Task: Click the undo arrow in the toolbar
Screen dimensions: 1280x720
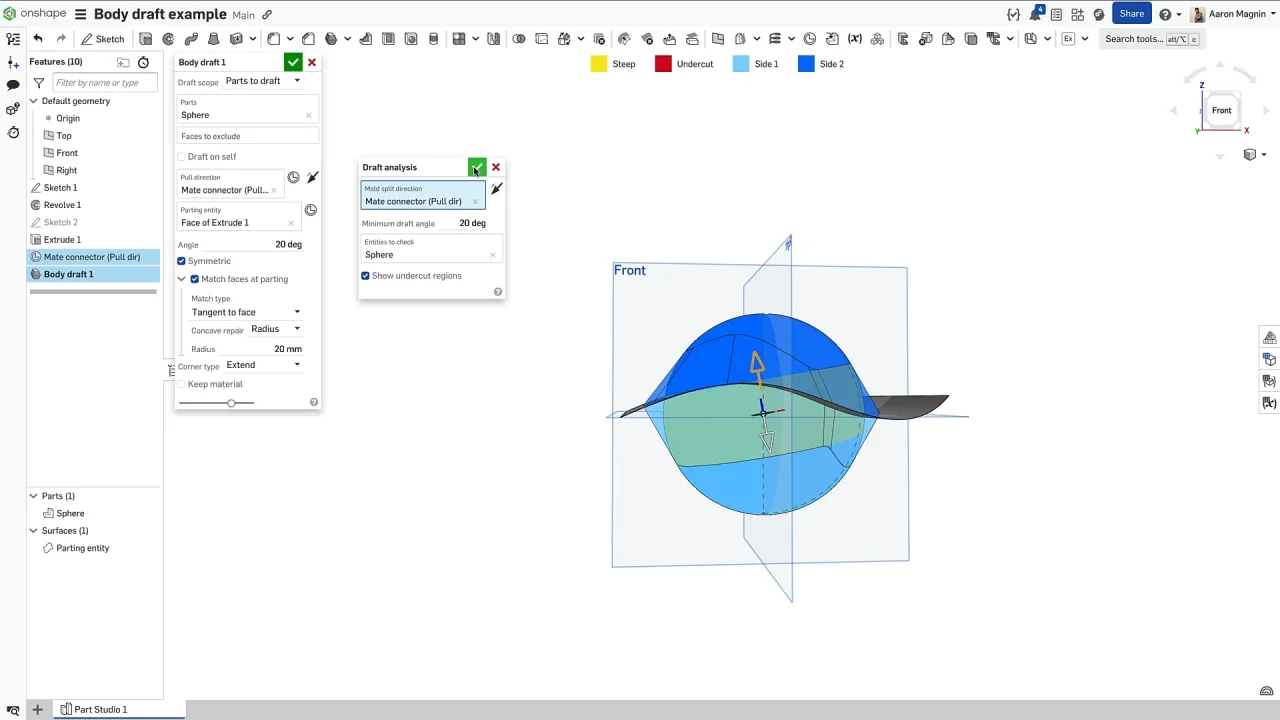Action: pos(38,39)
